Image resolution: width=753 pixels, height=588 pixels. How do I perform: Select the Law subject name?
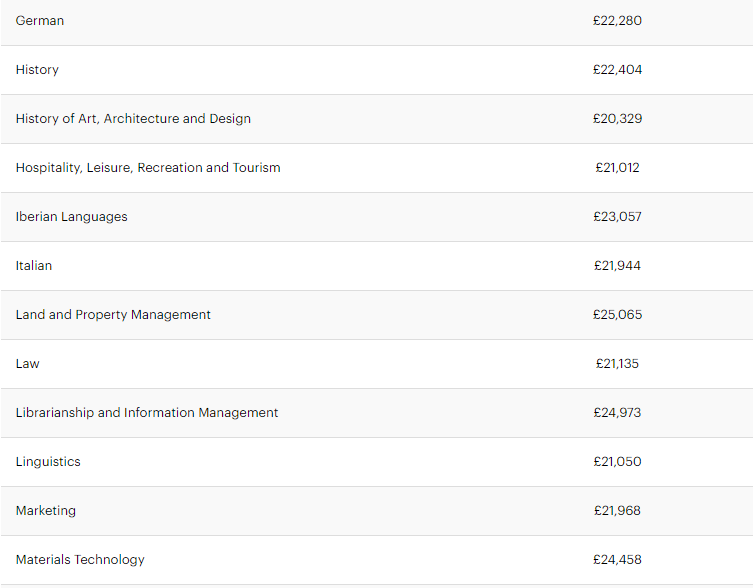pos(28,364)
